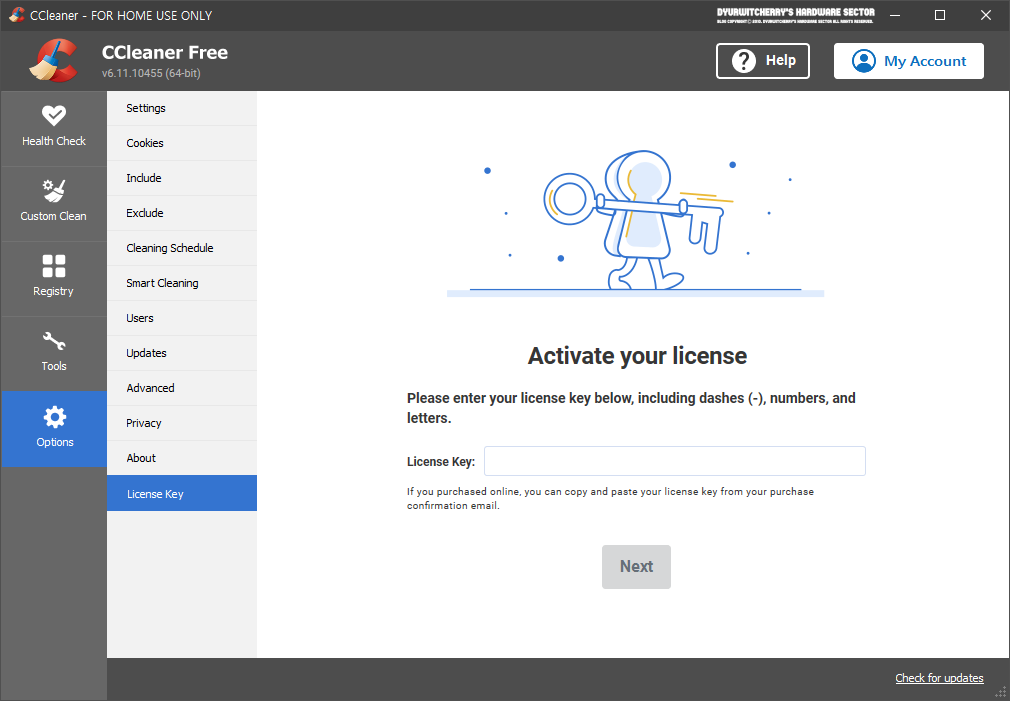Open the Health Check section
The image size is (1010, 701).
(x=53, y=129)
